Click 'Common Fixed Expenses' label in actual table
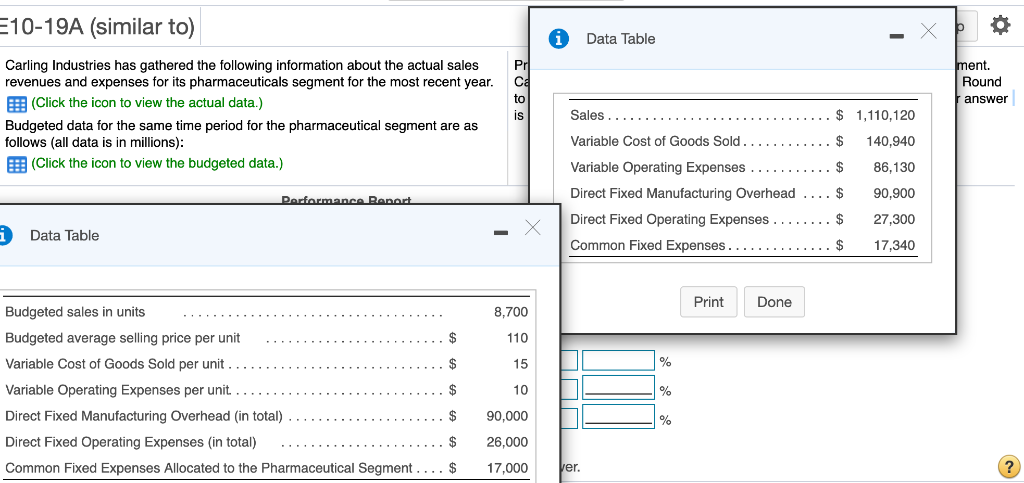Viewport: 1024px width, 483px height. pyautogui.click(x=647, y=246)
